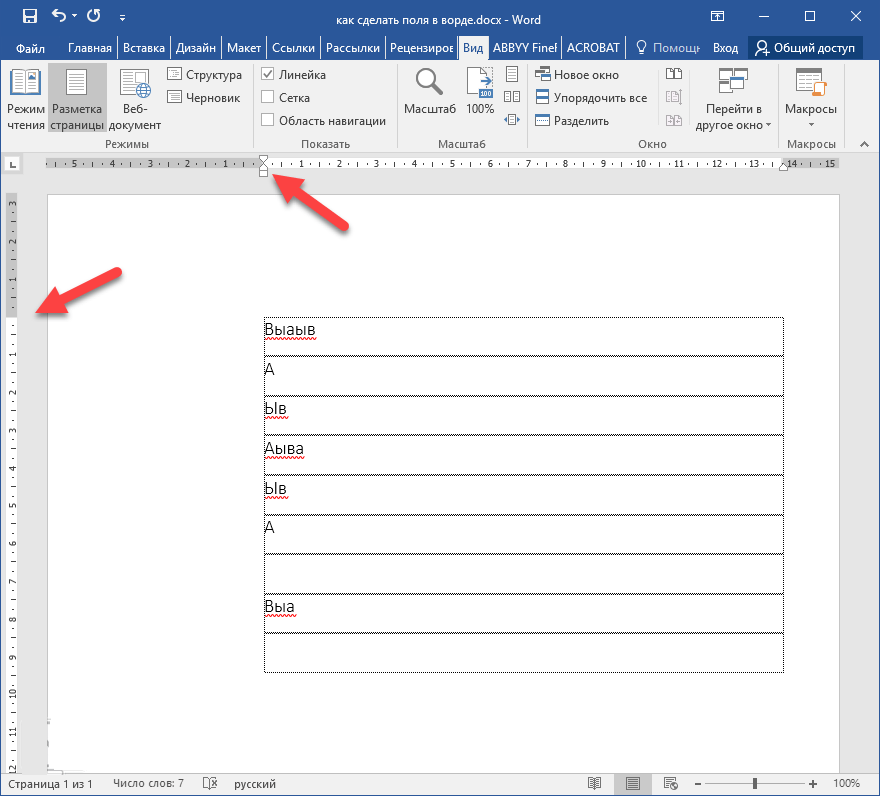This screenshot has width=880, height=796.
Task: Open the Файл menu tab
Action: [x=30, y=47]
